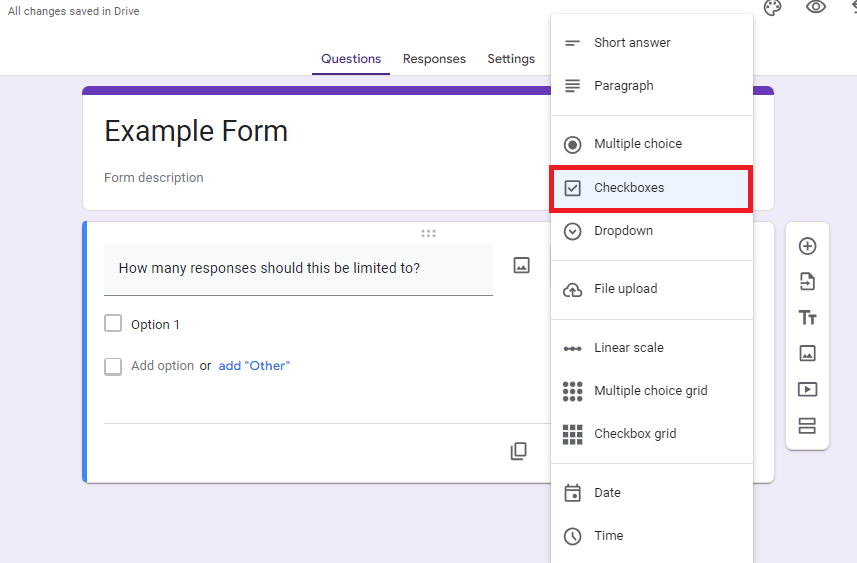This screenshot has width=857, height=563.
Task: Click the Add option checkbox
Action: [113, 366]
